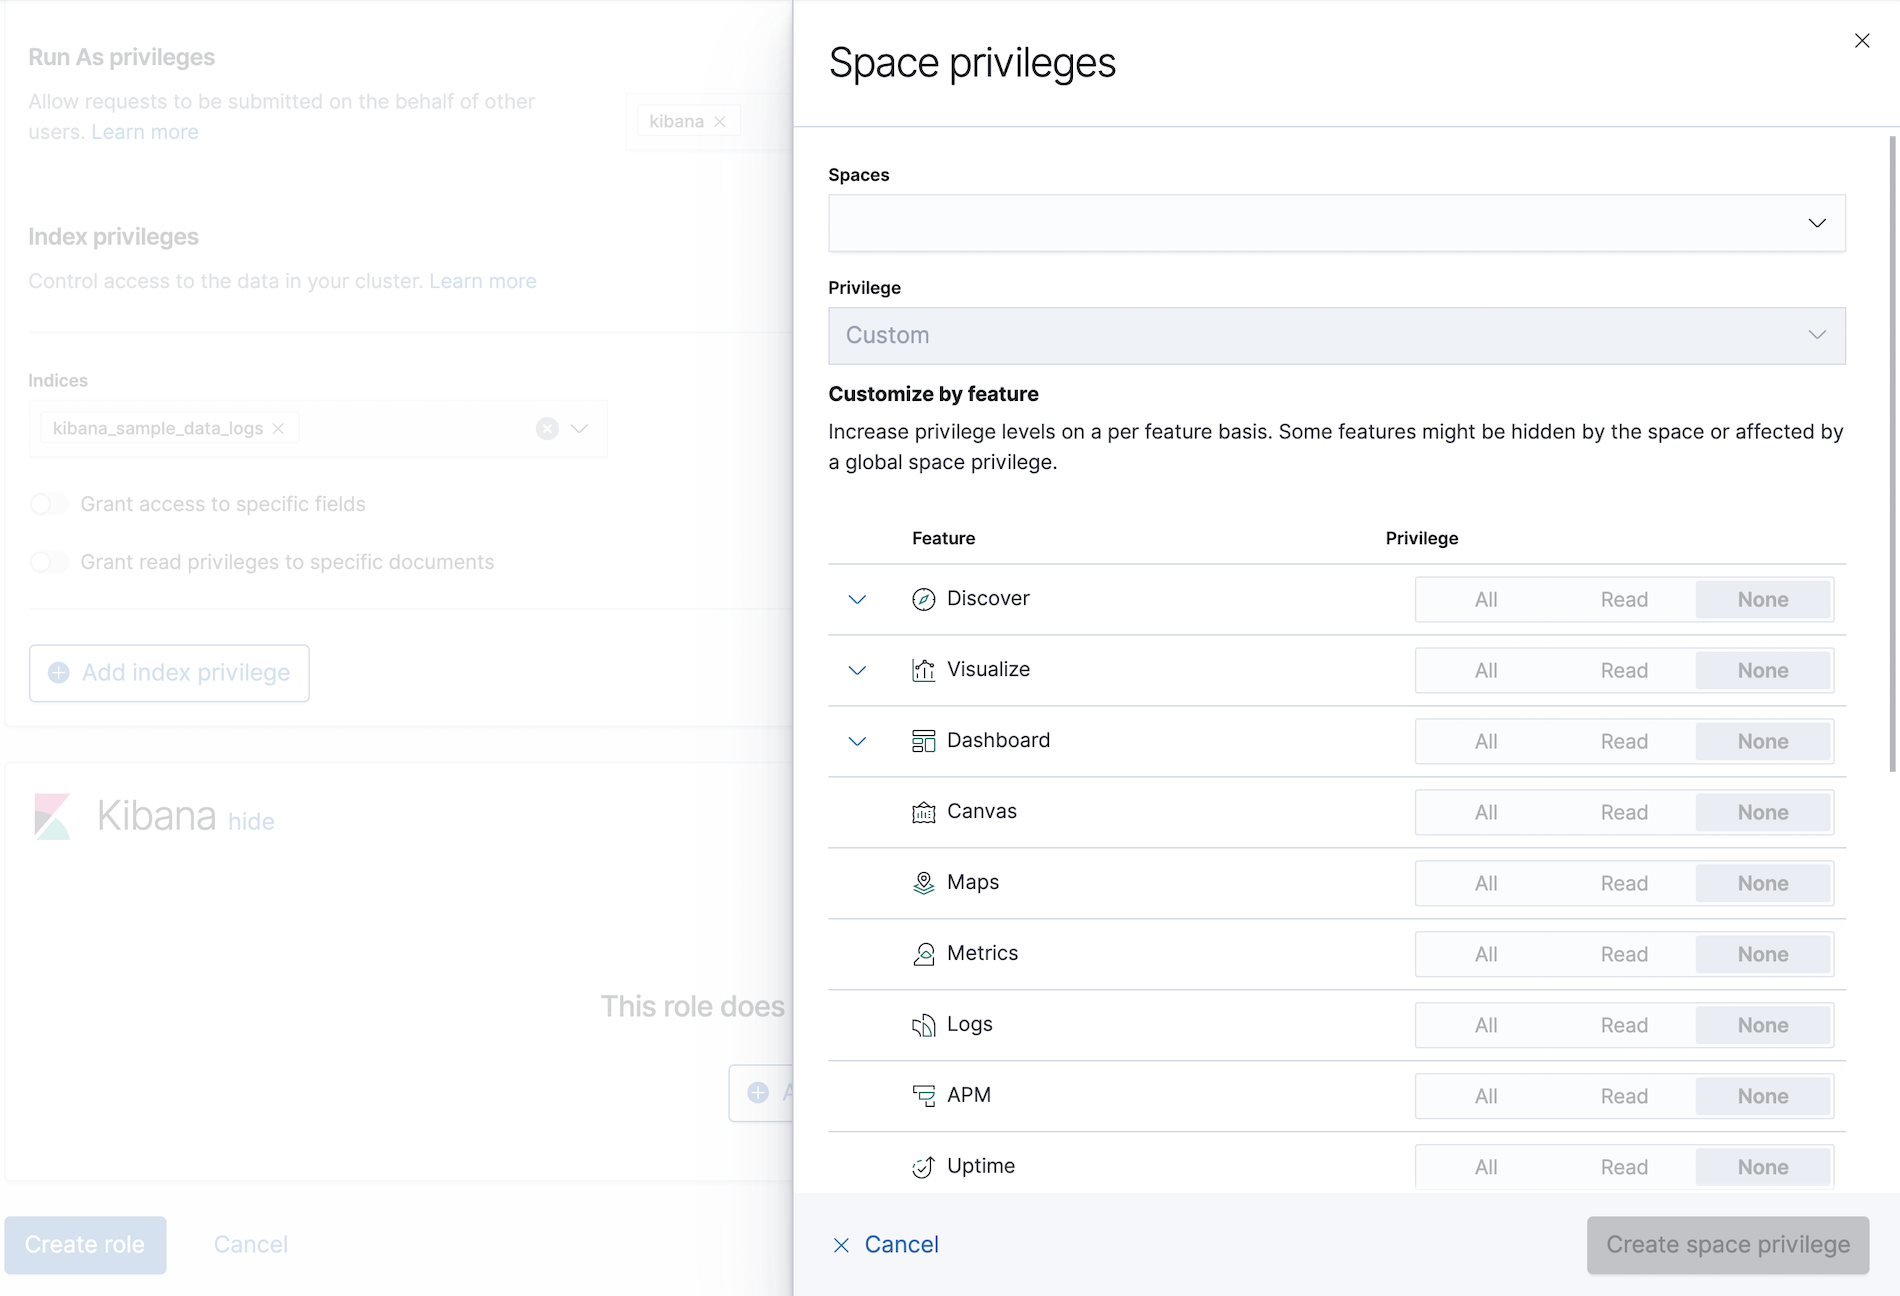
Task: Enable Grant read privileges to specific documents
Action: 49,562
